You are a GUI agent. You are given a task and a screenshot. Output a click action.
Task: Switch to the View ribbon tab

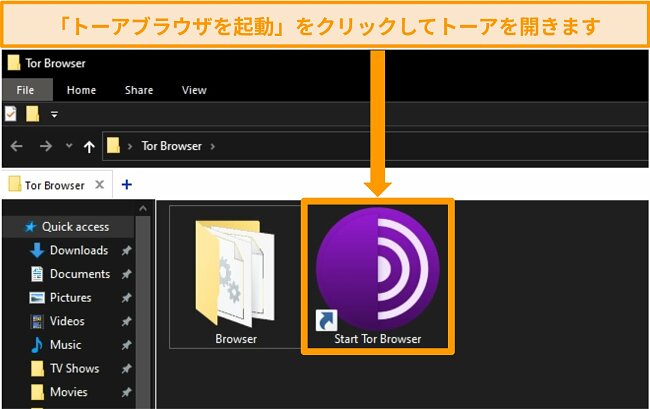[194, 90]
